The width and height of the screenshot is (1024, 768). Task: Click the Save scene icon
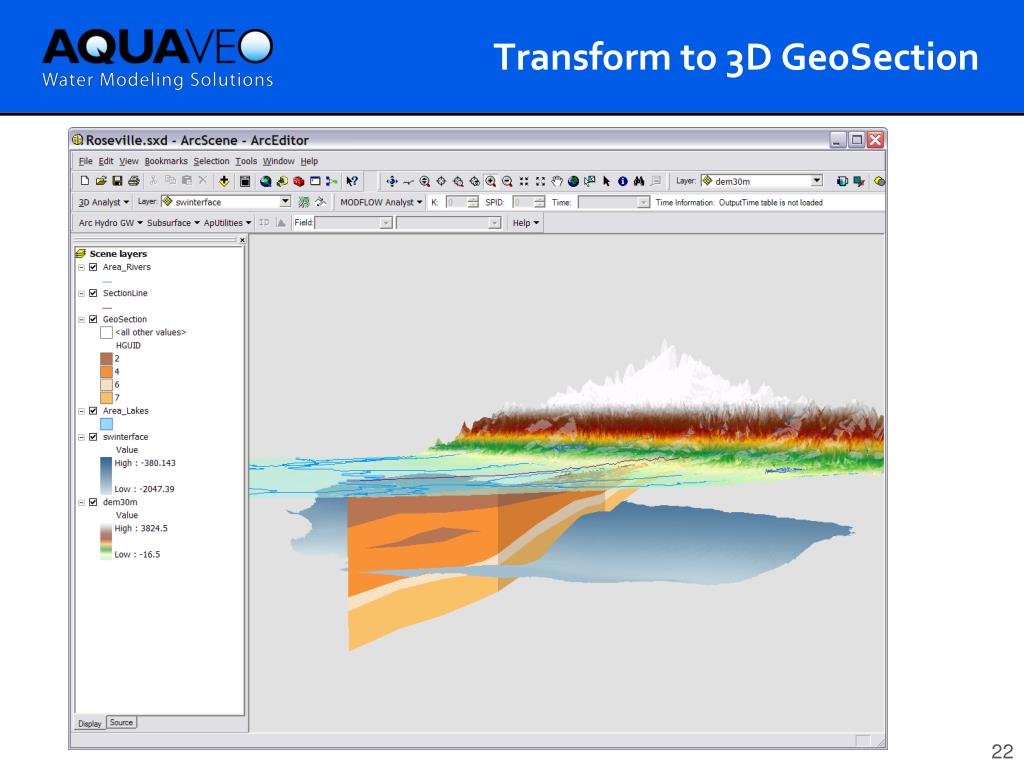[x=118, y=181]
